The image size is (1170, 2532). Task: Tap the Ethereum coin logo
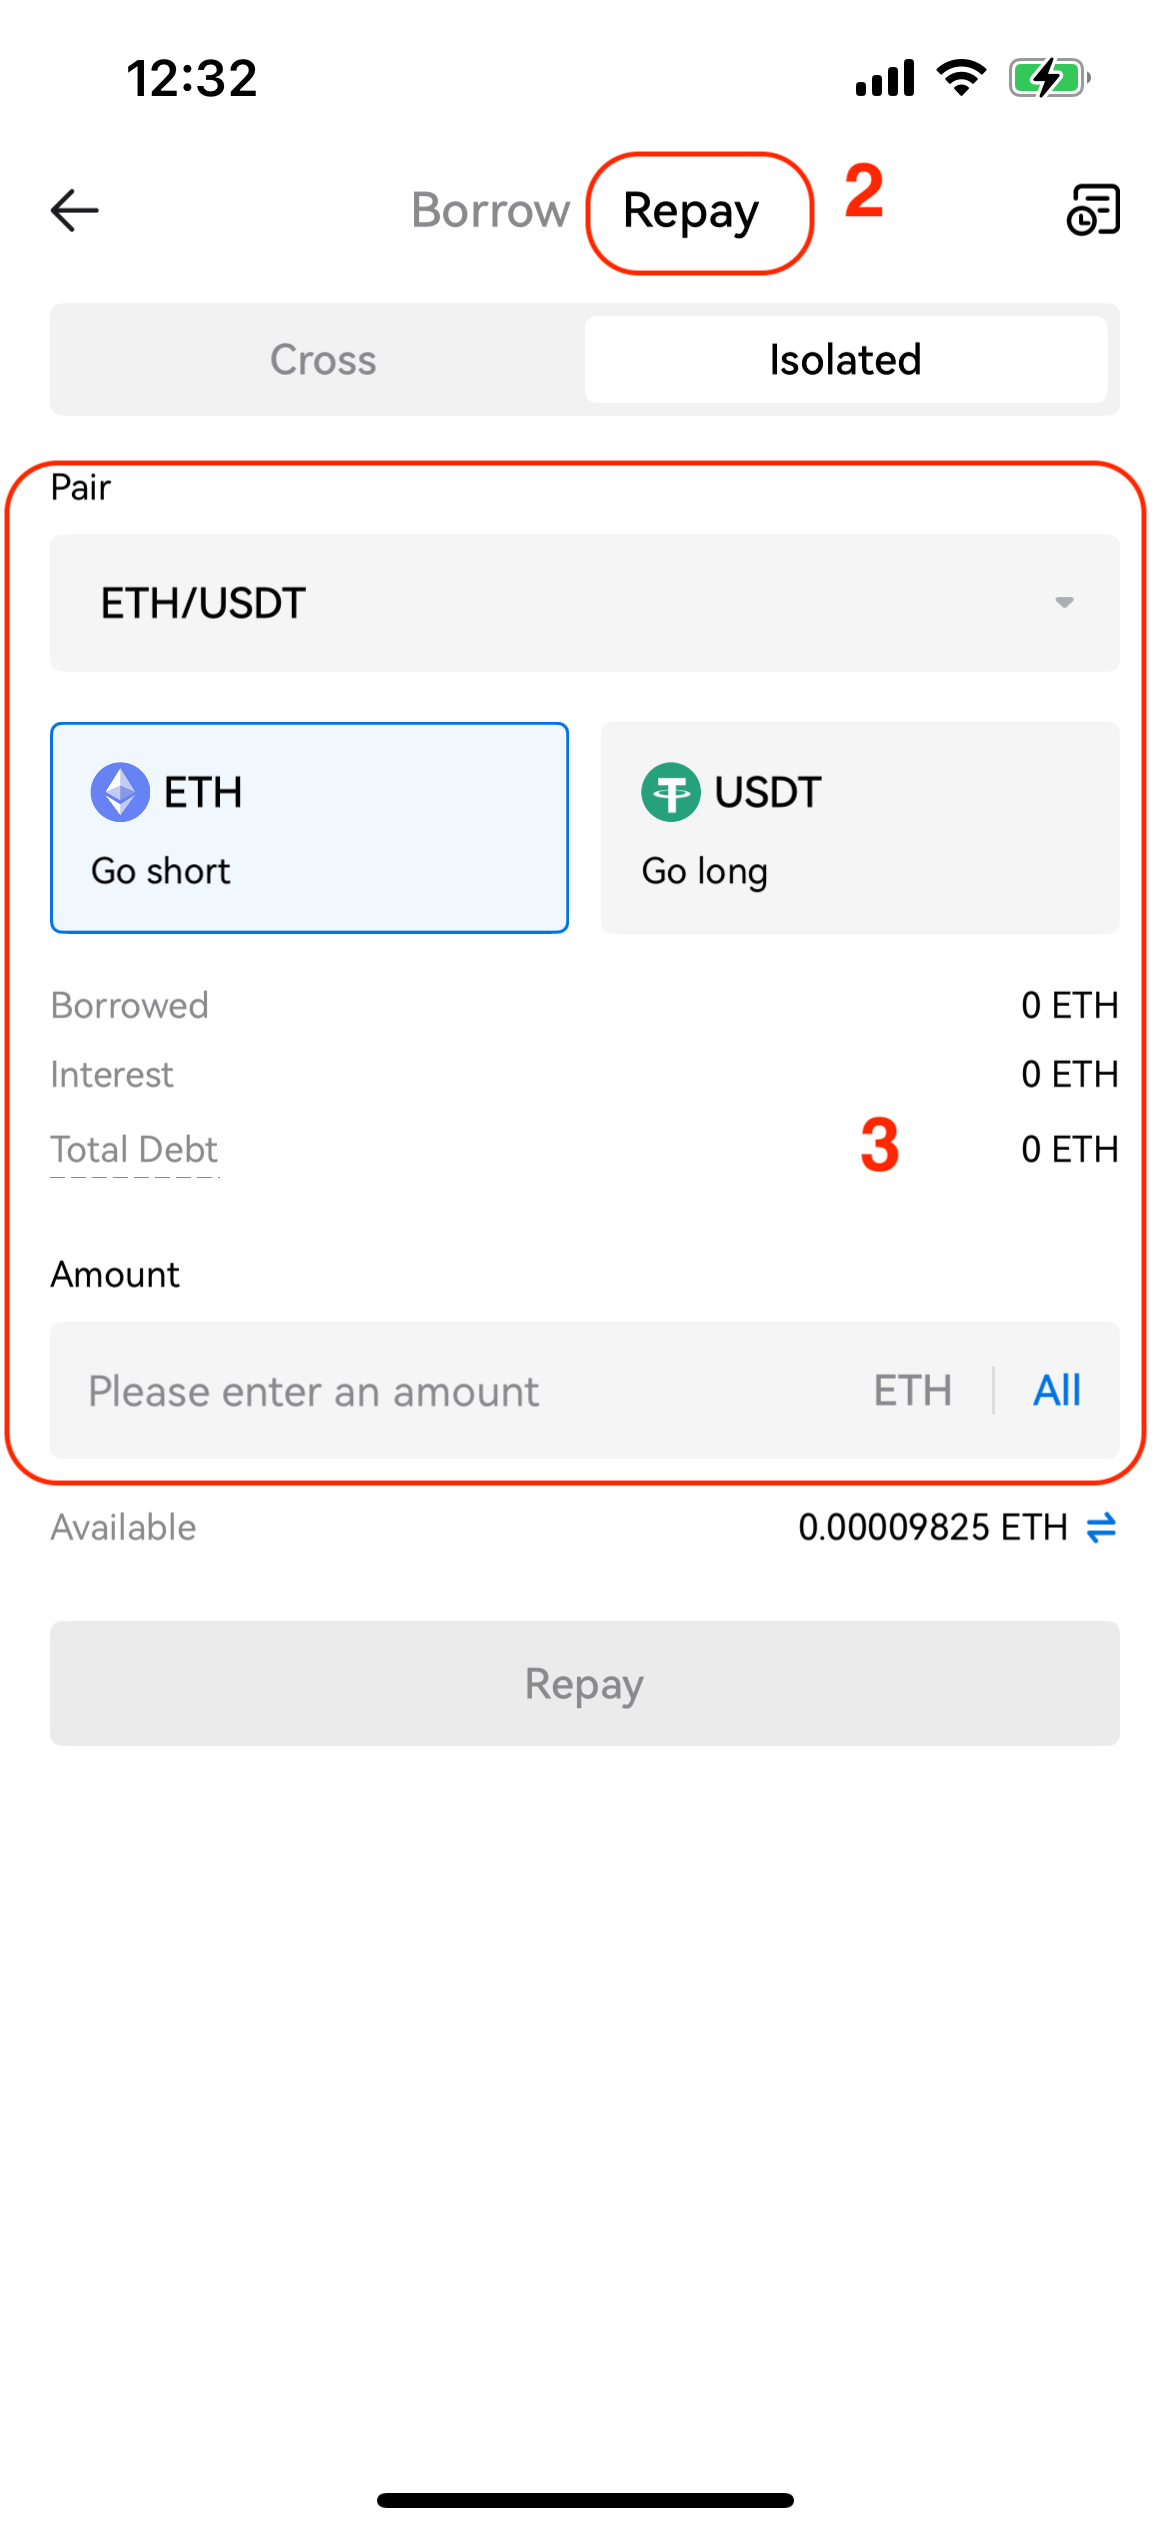pyautogui.click(x=120, y=792)
